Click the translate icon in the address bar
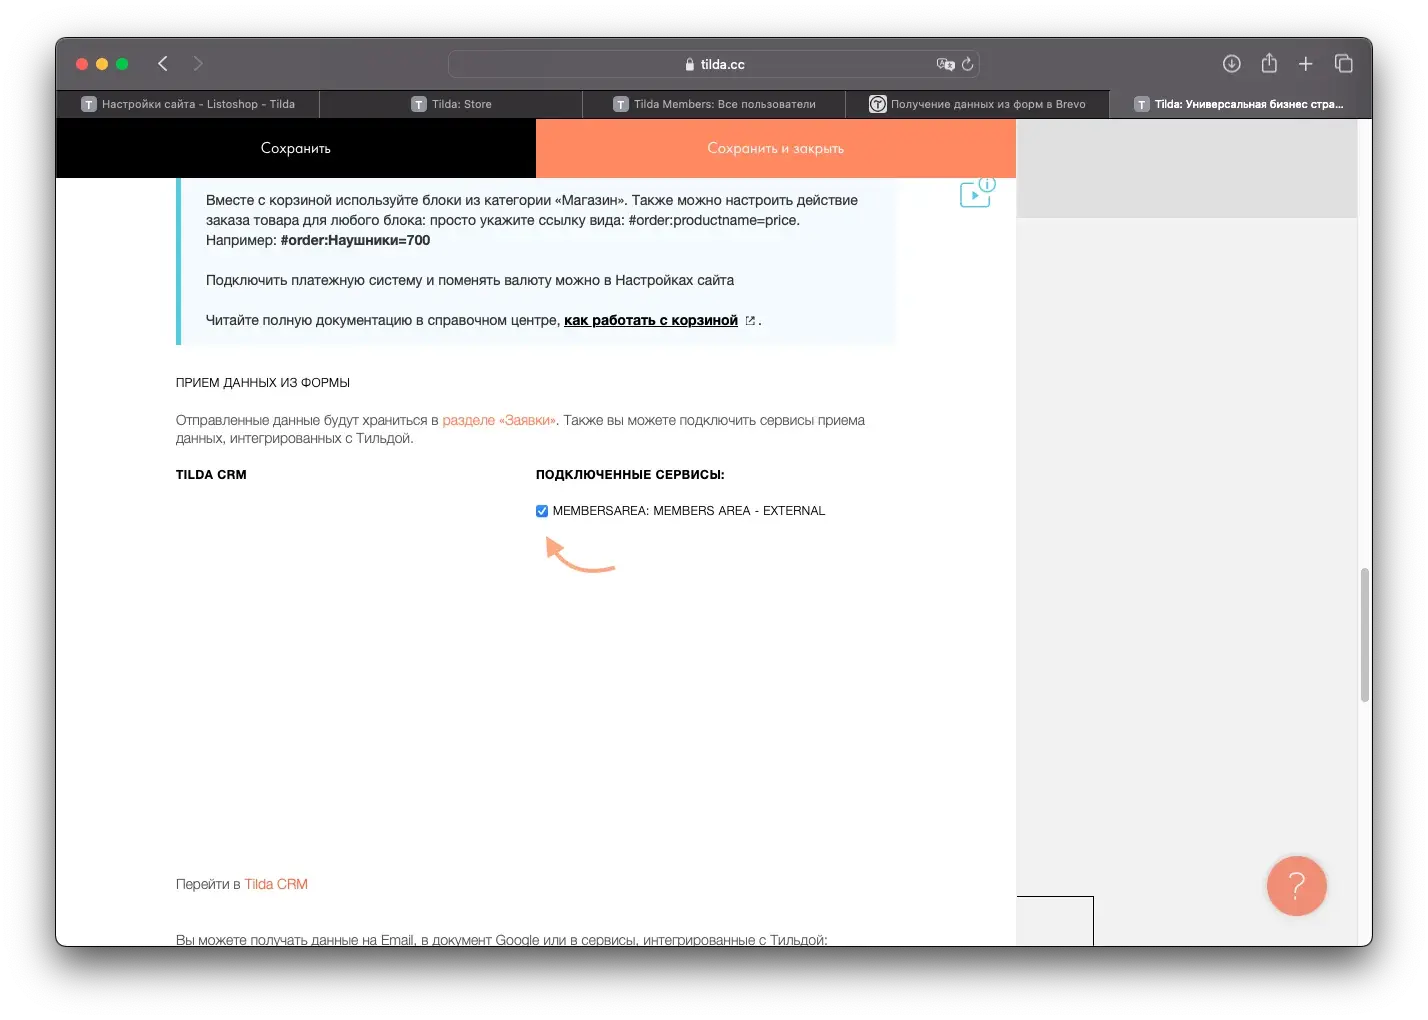Viewport: 1428px width, 1020px height. tap(945, 64)
